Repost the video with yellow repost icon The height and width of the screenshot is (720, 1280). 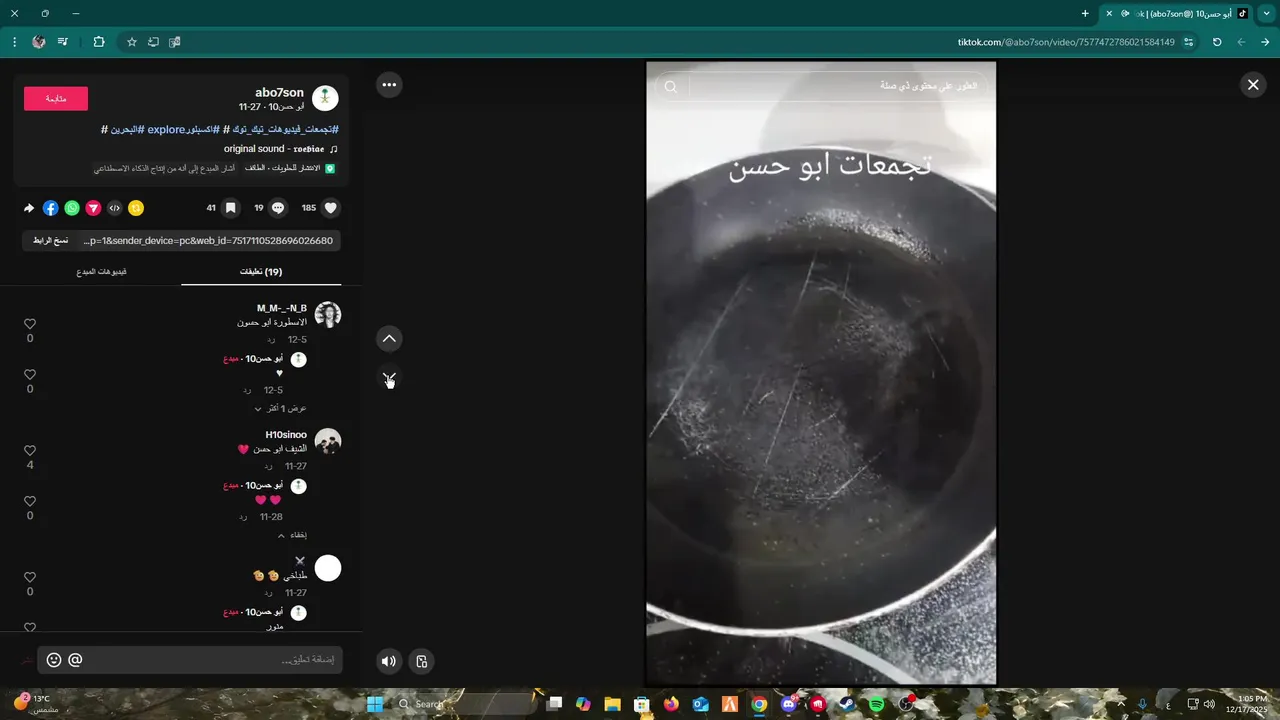136,208
